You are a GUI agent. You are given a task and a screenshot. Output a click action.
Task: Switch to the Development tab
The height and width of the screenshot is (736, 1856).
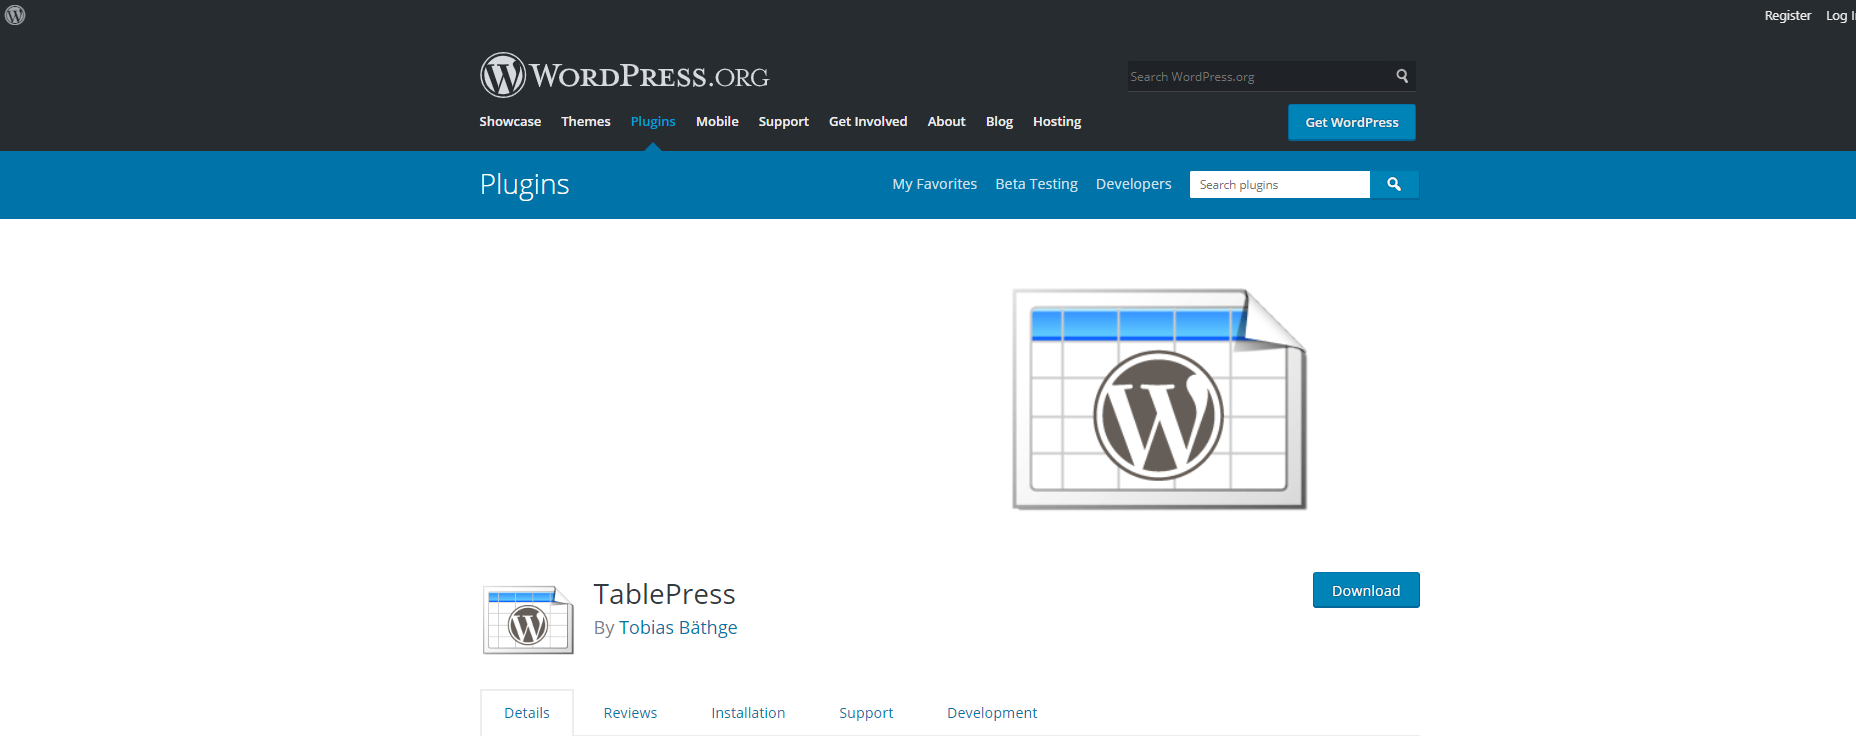(992, 713)
